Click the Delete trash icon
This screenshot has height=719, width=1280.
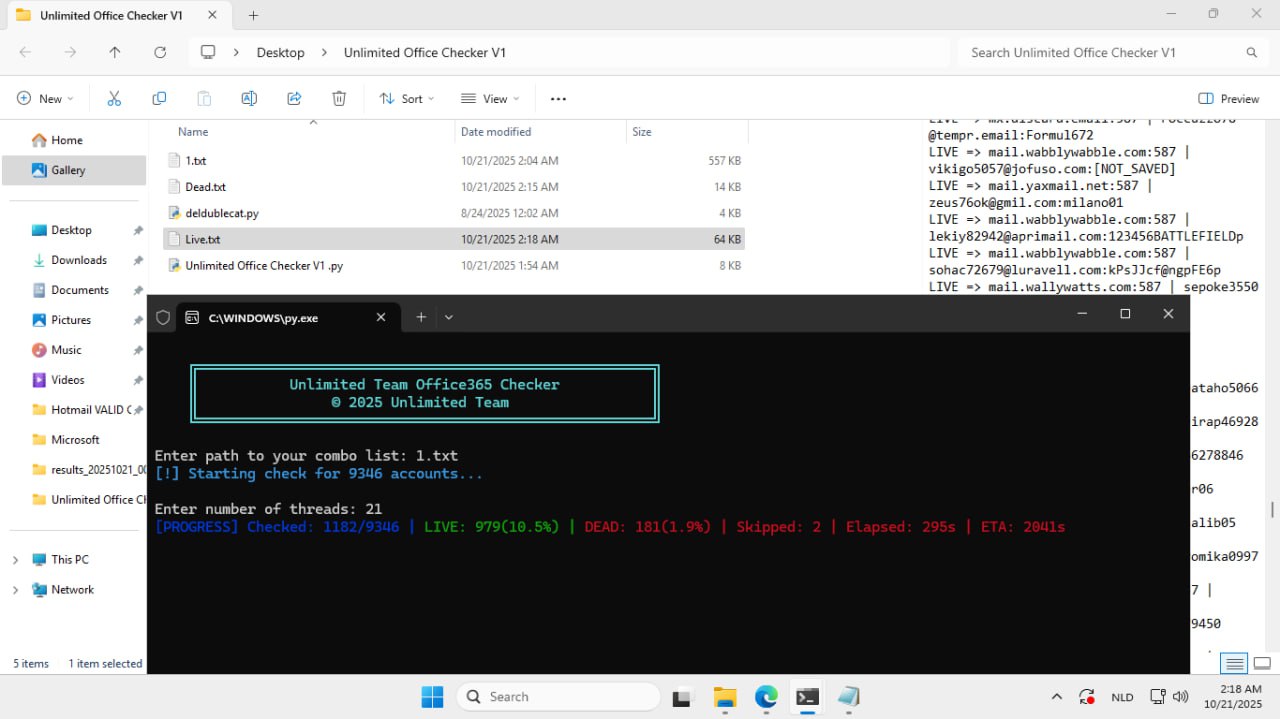[x=339, y=98]
